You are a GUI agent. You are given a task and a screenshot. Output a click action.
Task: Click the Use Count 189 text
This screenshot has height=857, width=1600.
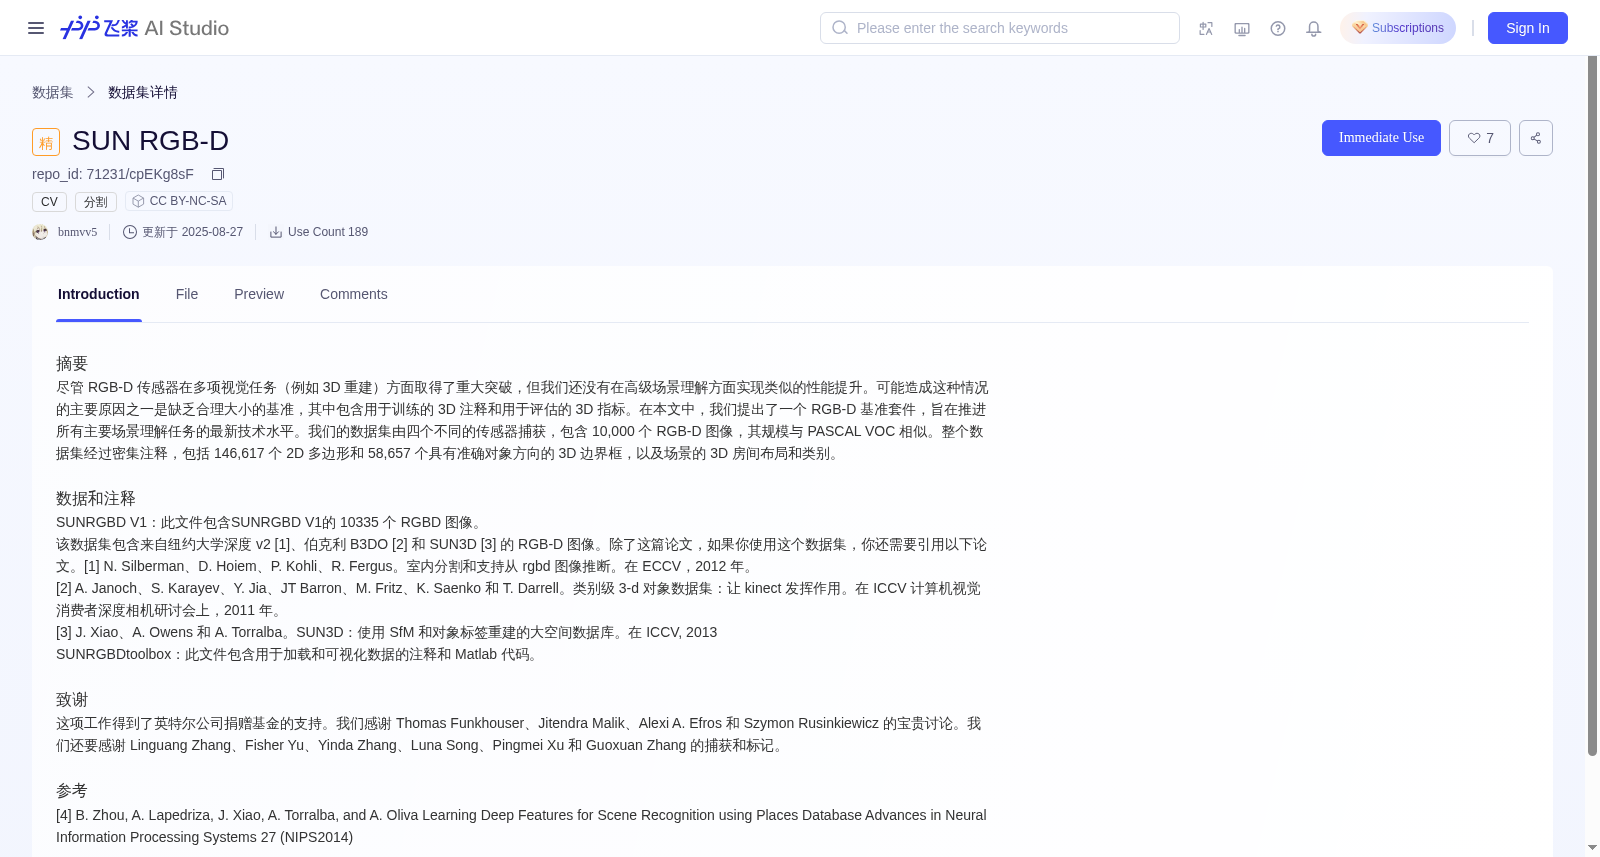(x=328, y=232)
